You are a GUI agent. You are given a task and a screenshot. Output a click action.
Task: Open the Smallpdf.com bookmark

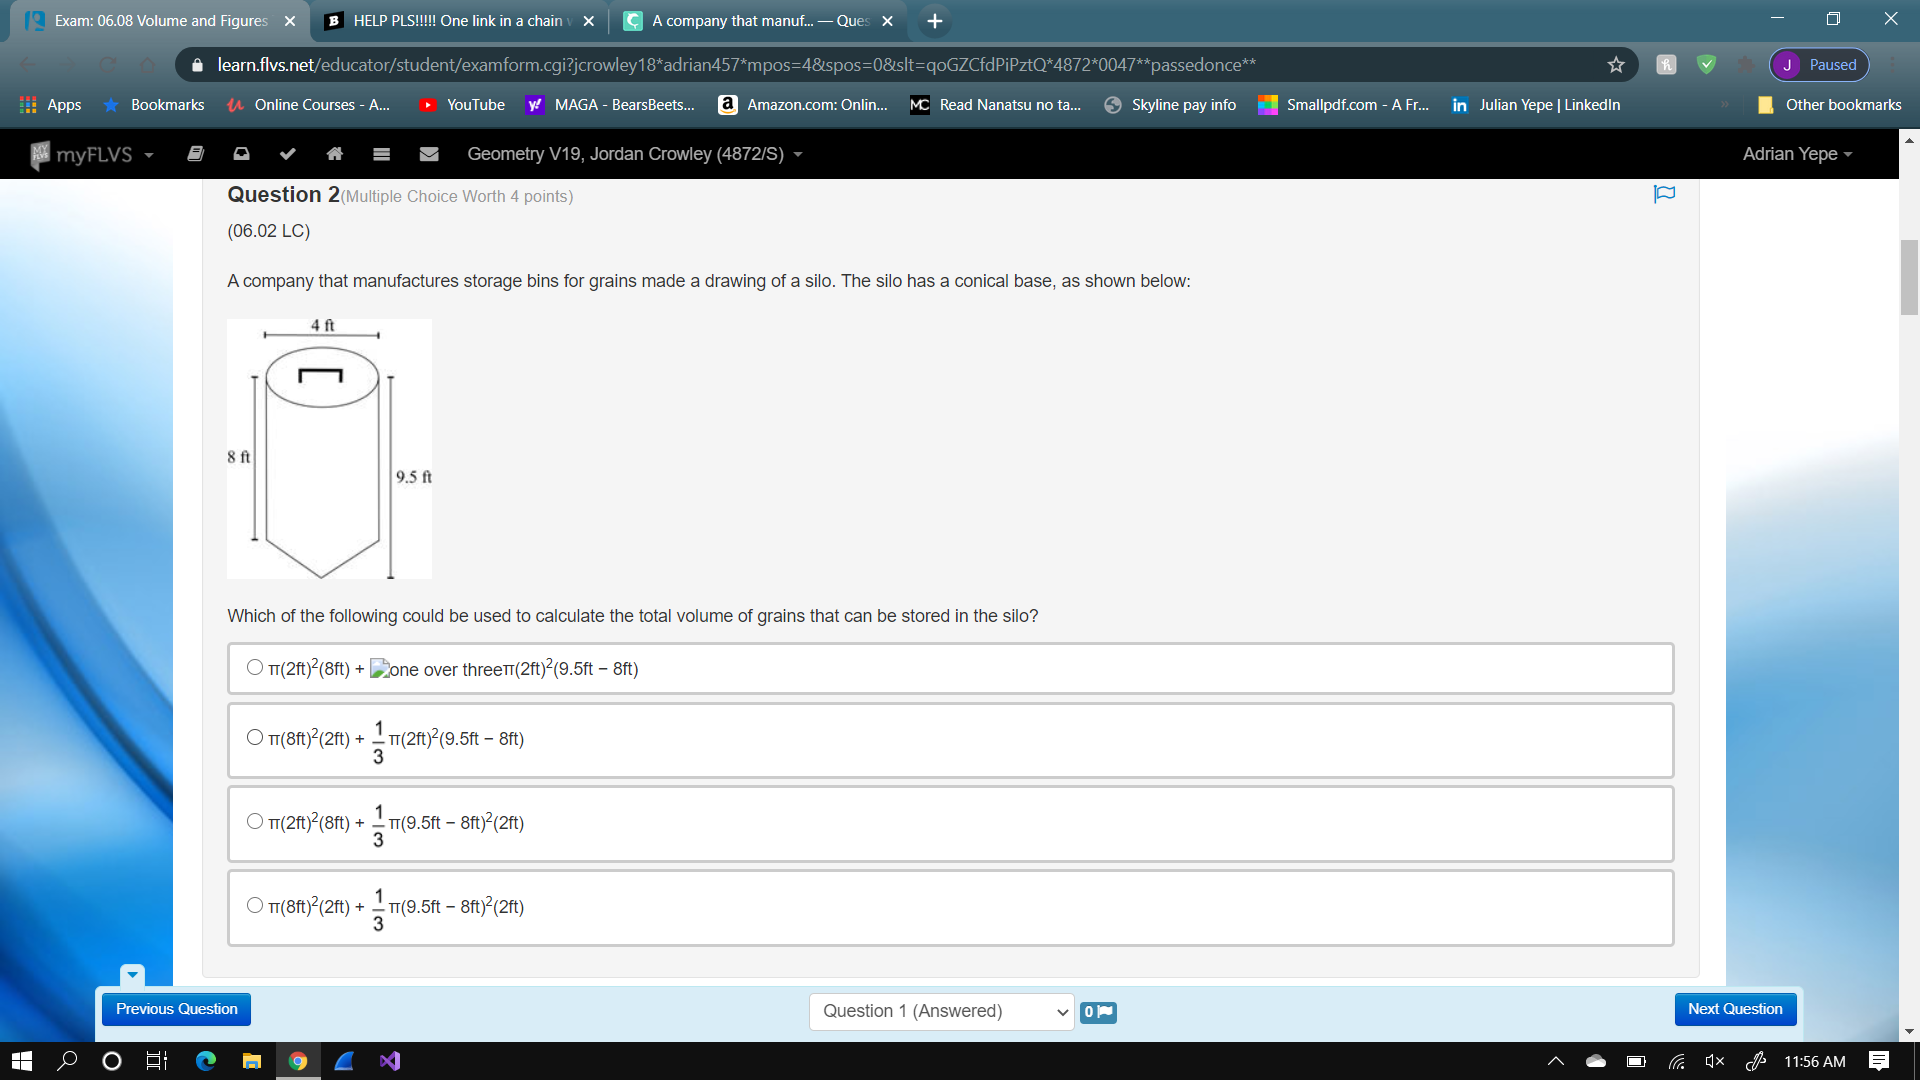1344,105
